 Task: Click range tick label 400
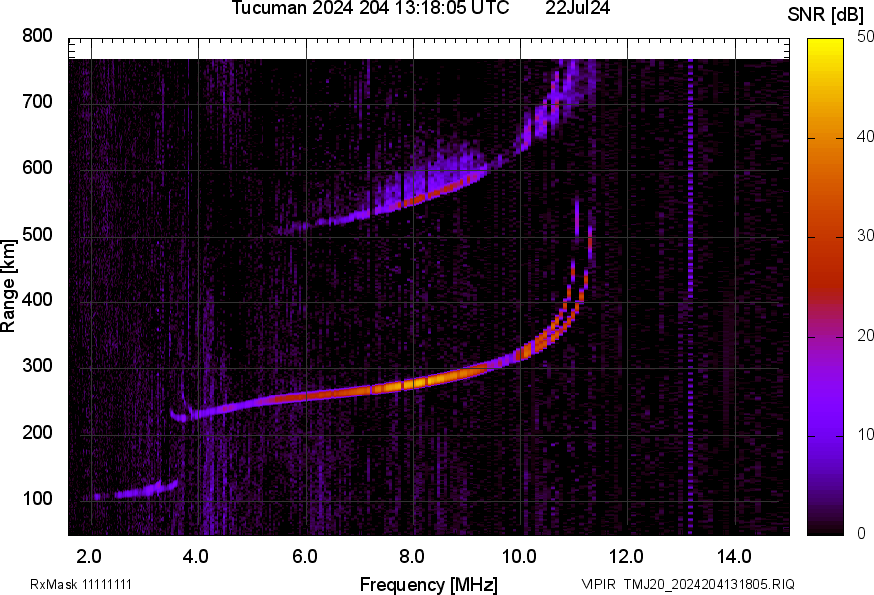point(37,300)
